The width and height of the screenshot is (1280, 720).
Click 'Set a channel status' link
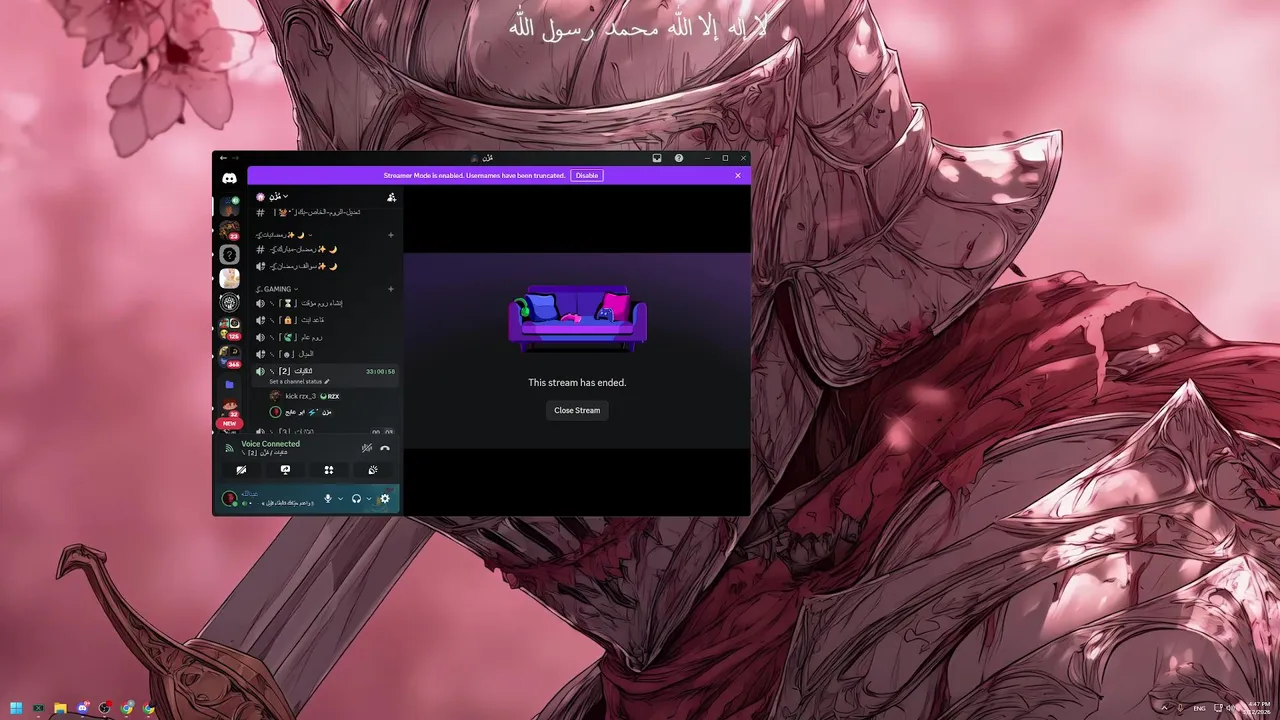299,382
